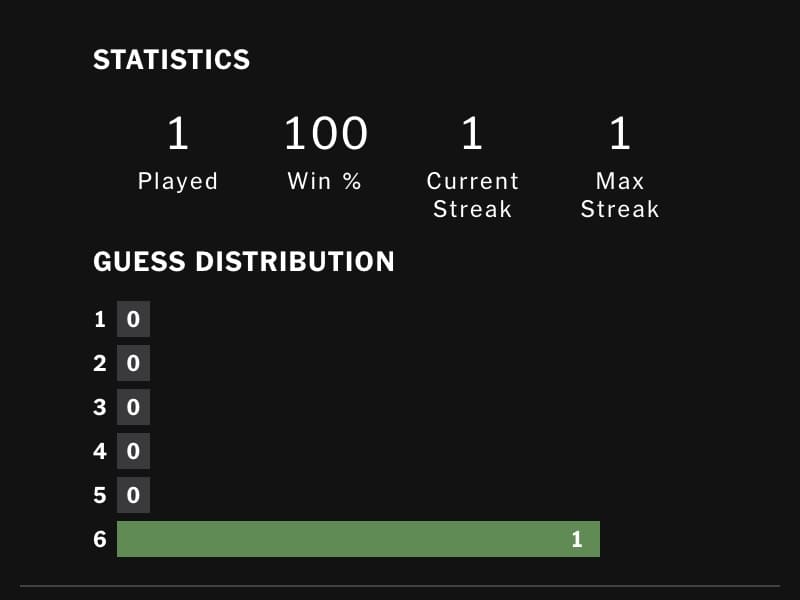Screen dimensions: 800x600
Task: Select the row label number 6
Action: pyautogui.click(x=100, y=539)
